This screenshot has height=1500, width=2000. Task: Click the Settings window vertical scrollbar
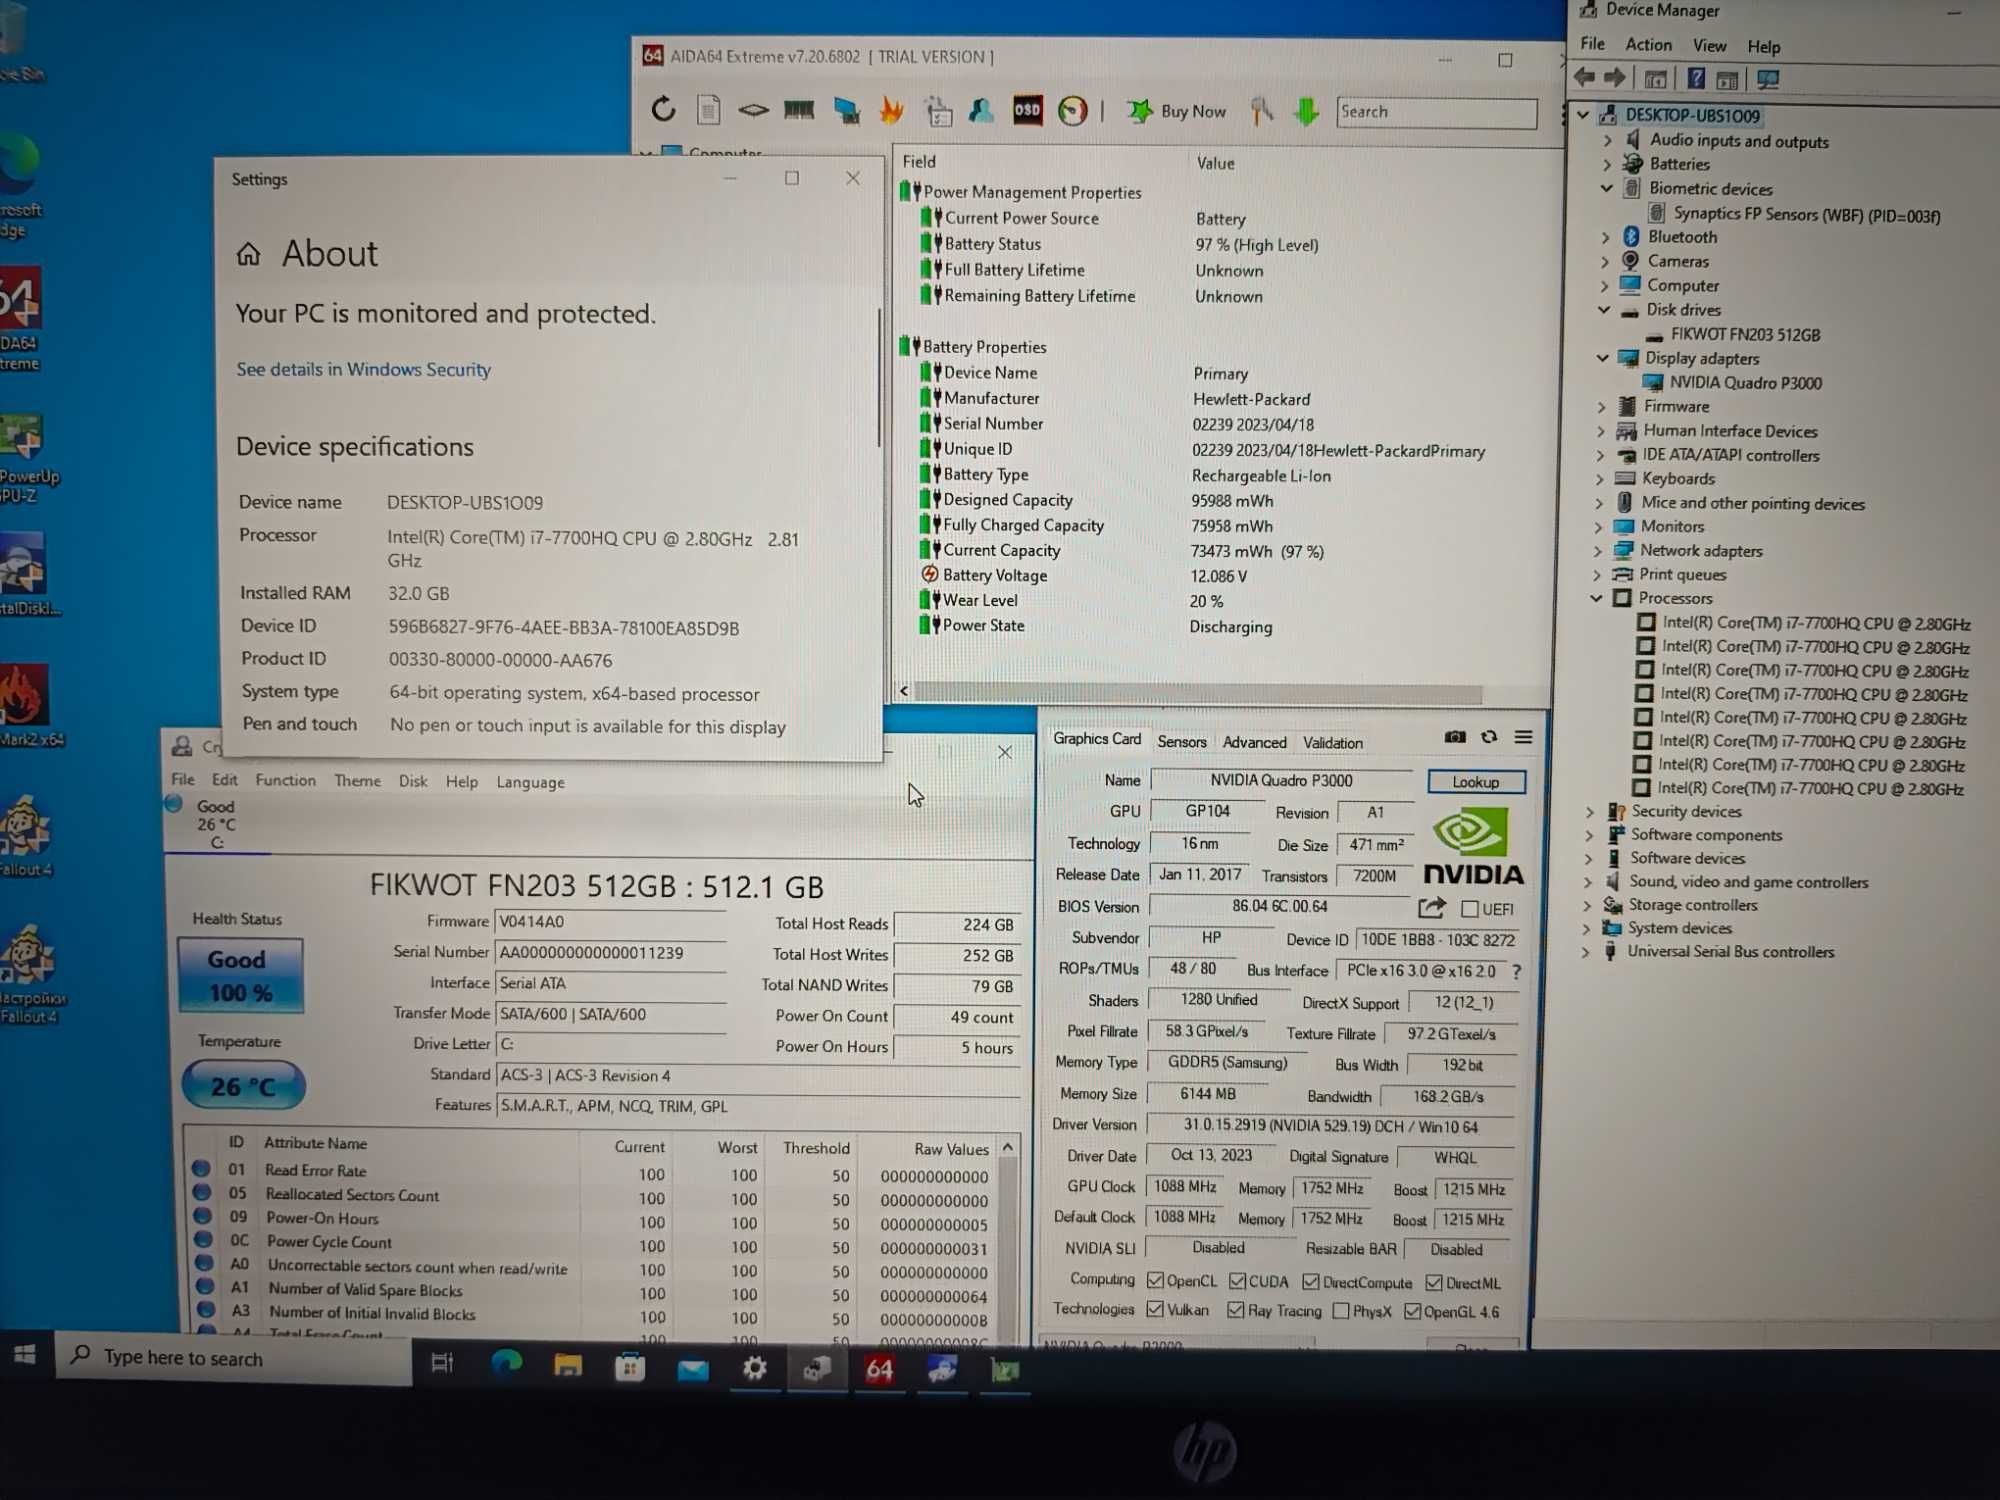click(x=879, y=377)
